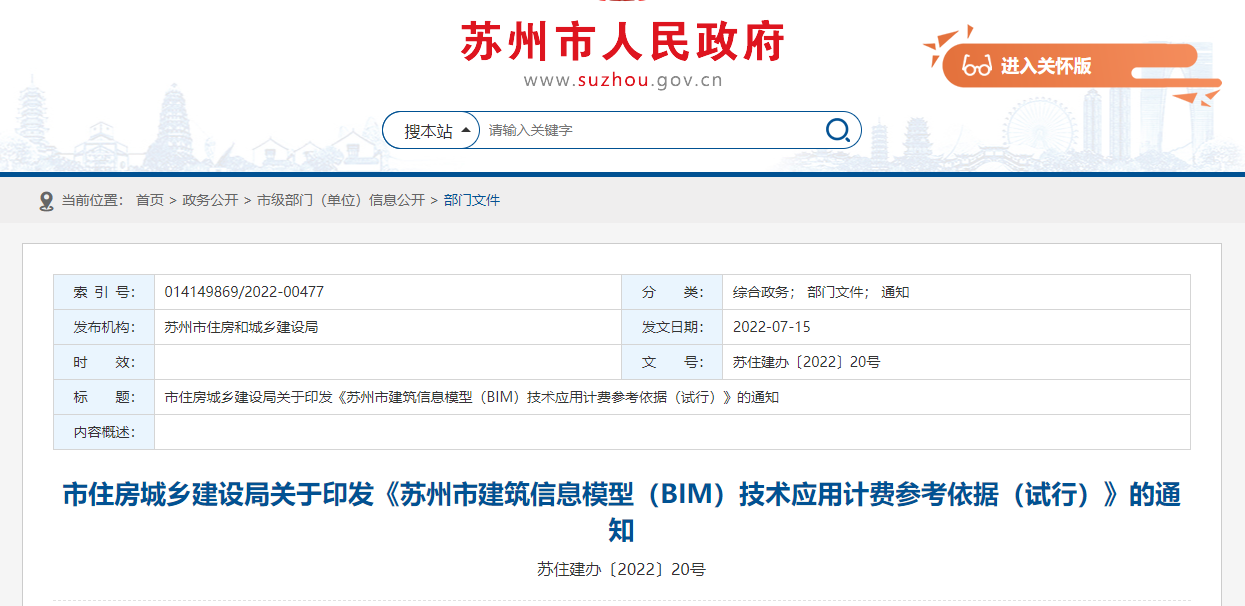Click the title row text in info table
Viewport: 1245px width, 606px height.
point(471,397)
